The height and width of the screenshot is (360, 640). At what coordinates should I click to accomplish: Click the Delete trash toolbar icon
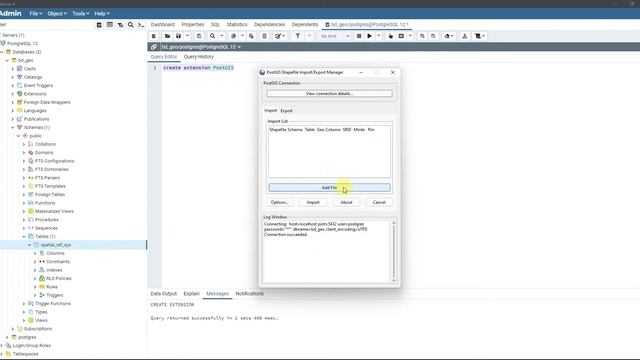pyautogui.click(x=264, y=36)
